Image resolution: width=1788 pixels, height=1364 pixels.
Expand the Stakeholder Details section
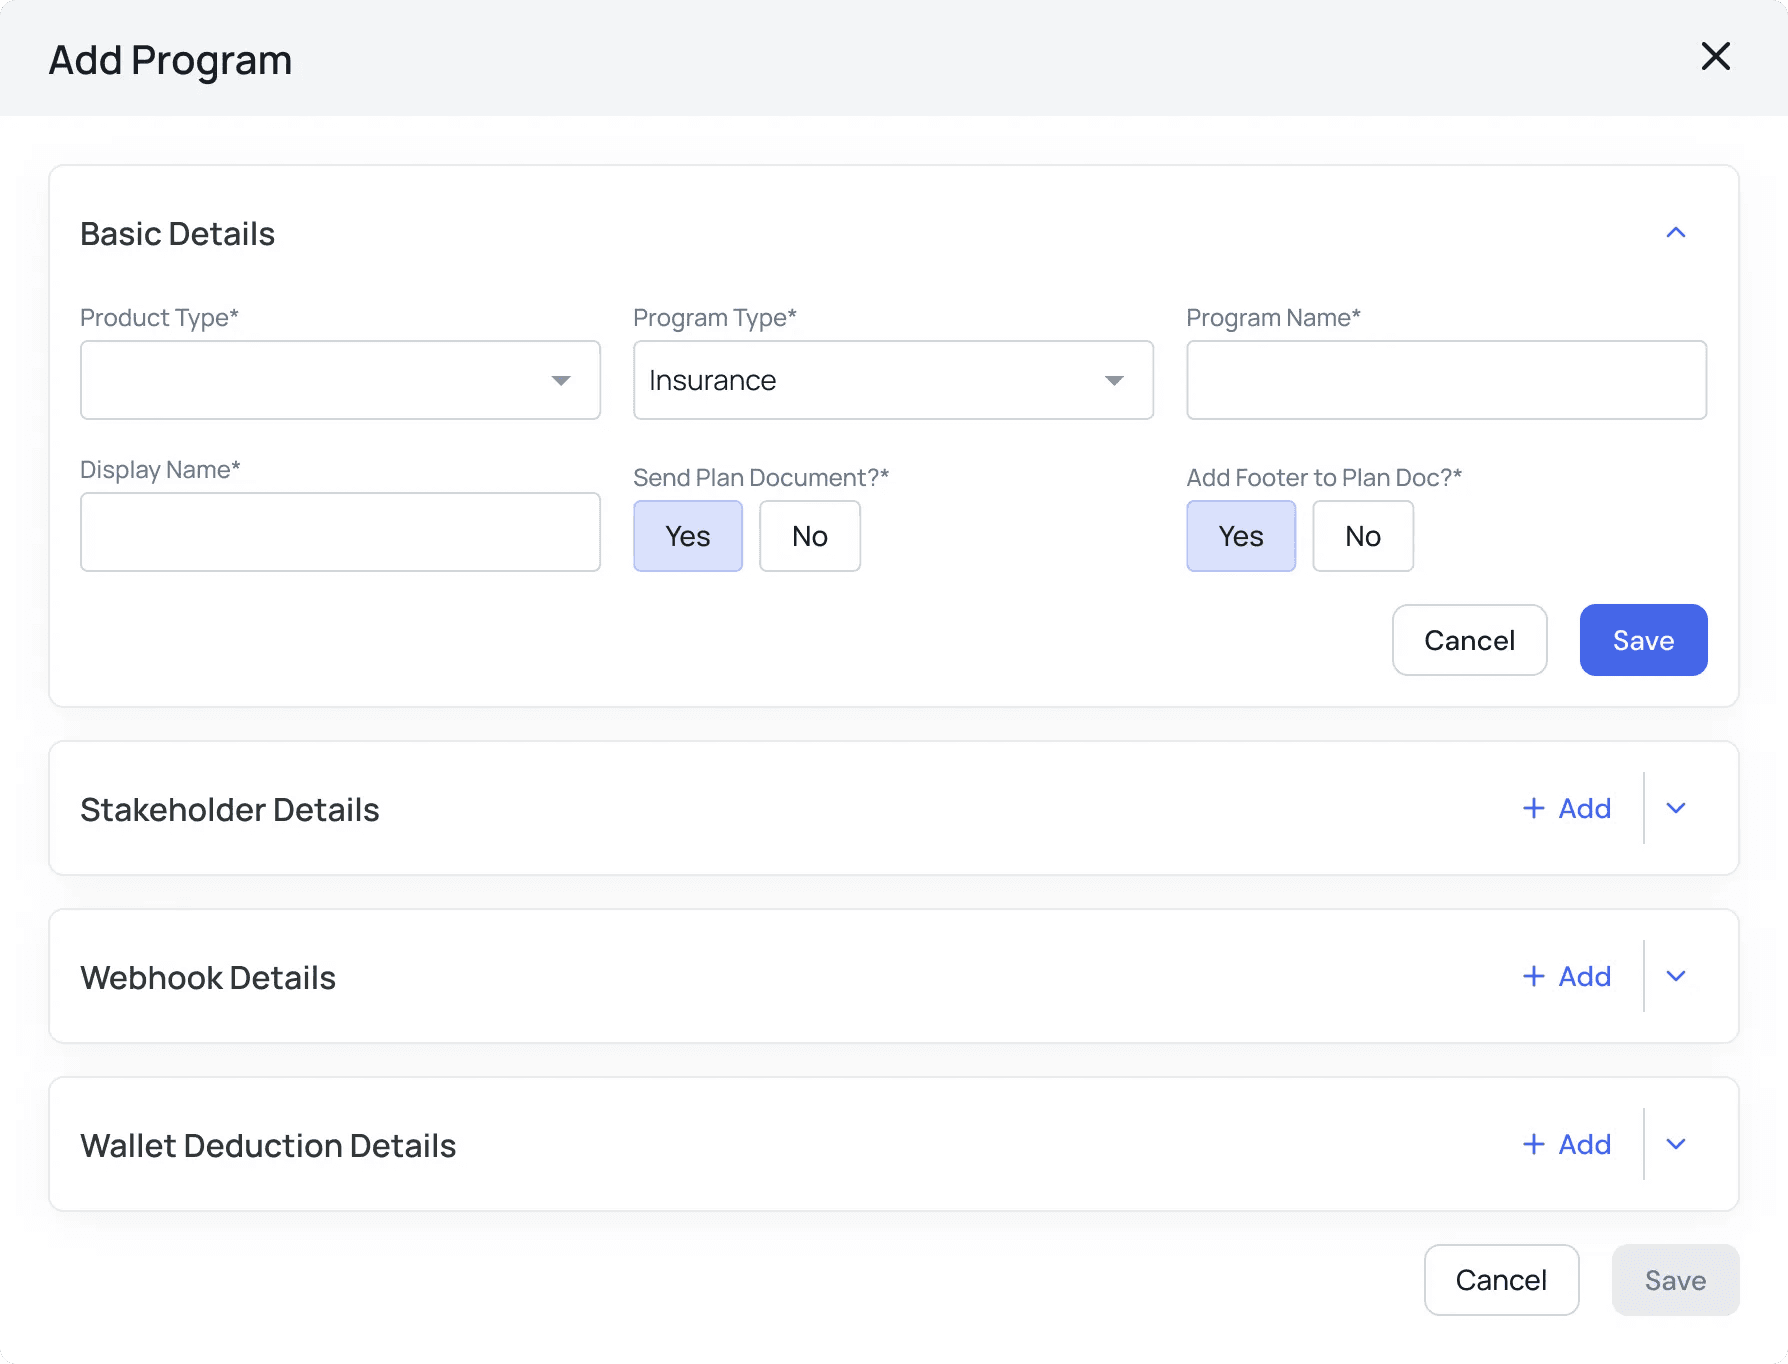click(x=1676, y=808)
